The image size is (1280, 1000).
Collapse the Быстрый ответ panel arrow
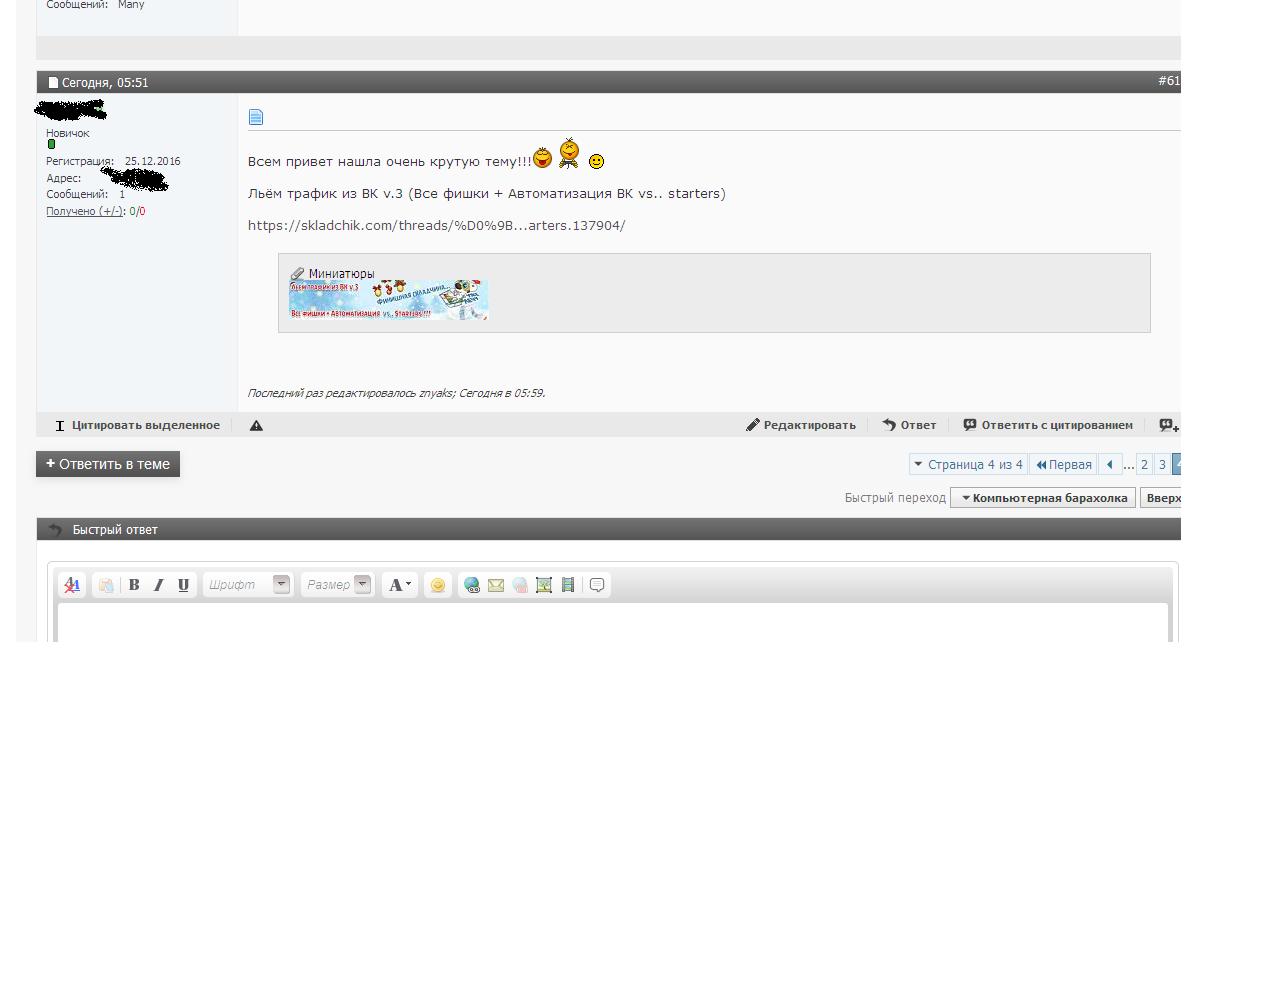coord(55,530)
